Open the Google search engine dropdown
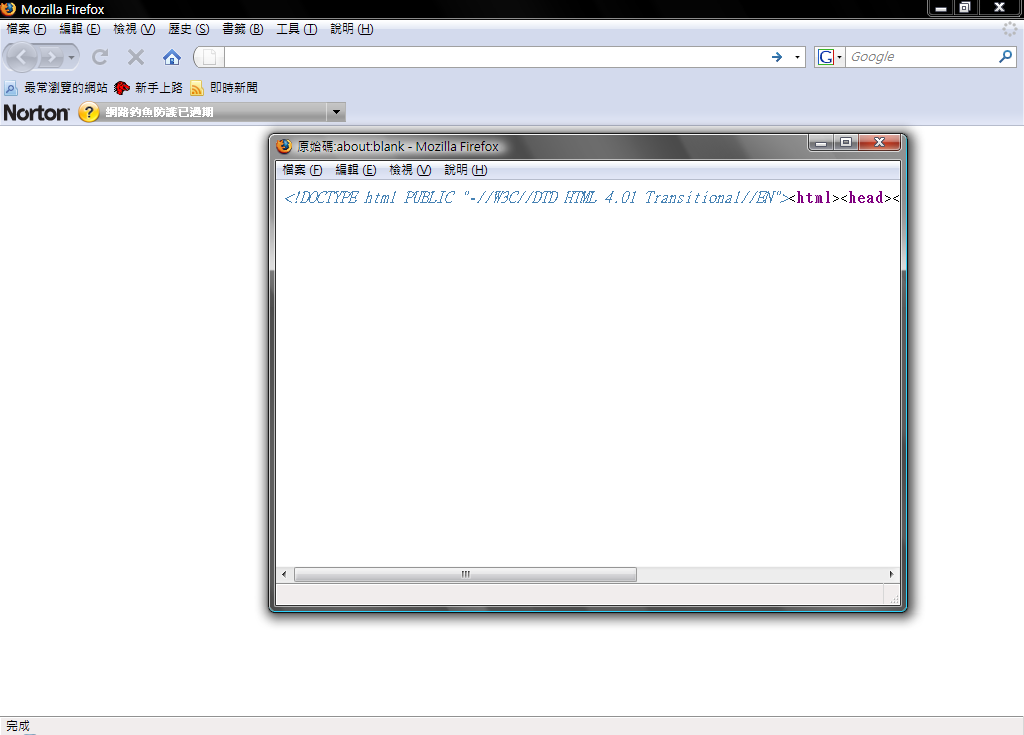Screen dimensions: 1024x735 click(x=830, y=57)
